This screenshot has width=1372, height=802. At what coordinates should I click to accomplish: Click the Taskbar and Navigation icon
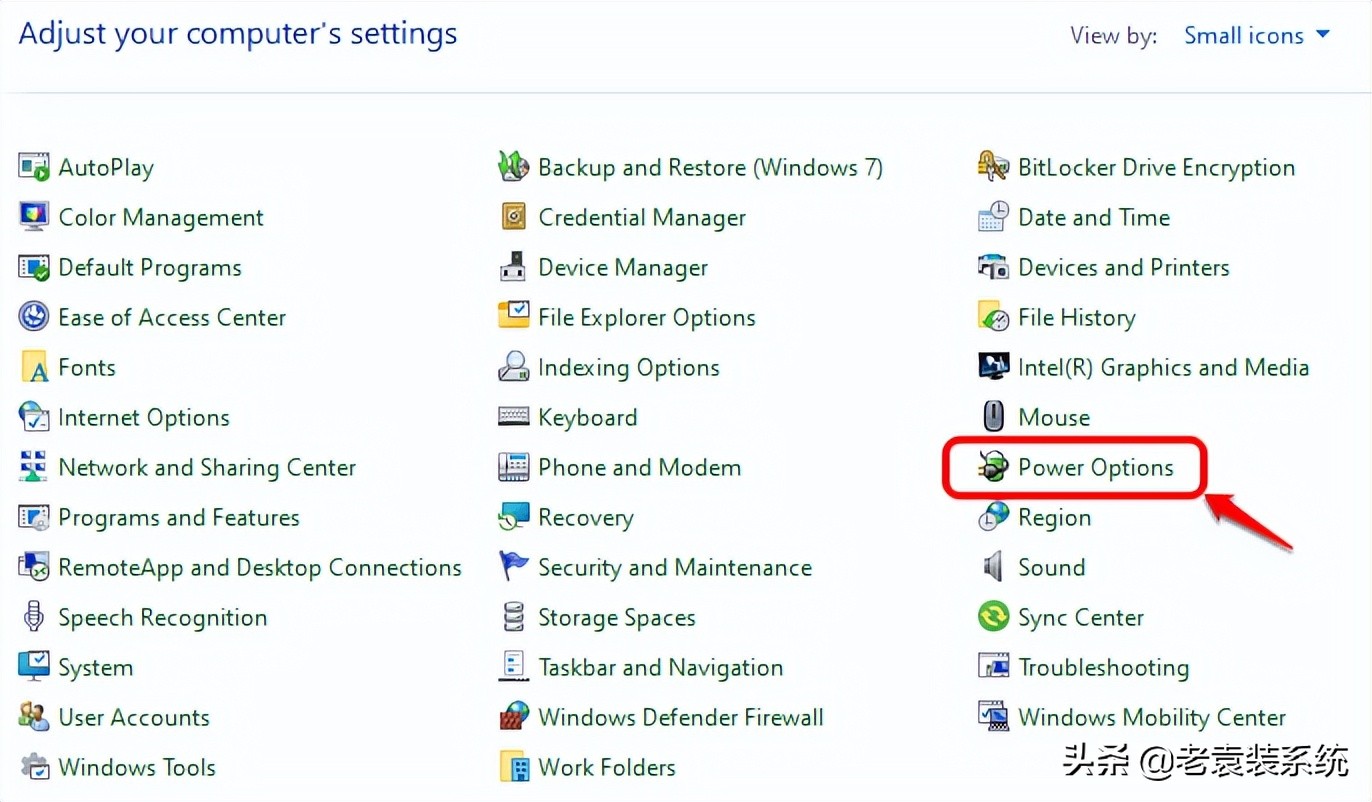(x=514, y=667)
